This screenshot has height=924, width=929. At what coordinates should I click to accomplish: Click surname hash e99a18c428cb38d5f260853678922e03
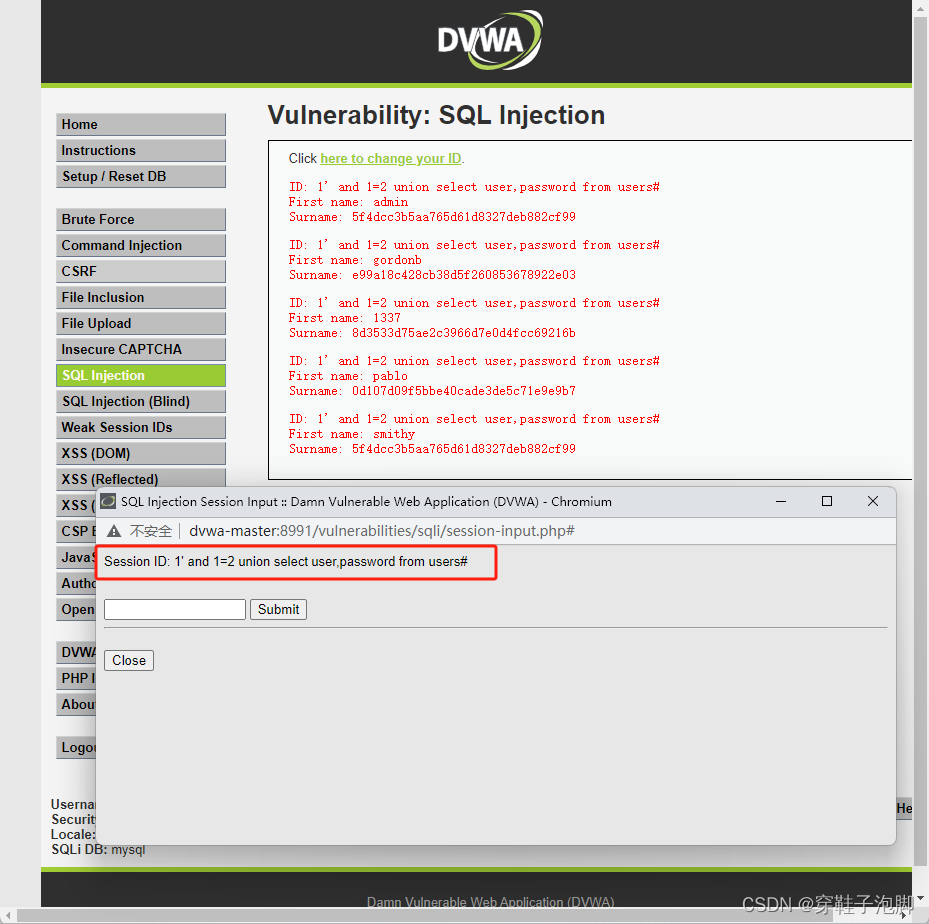click(x=463, y=275)
